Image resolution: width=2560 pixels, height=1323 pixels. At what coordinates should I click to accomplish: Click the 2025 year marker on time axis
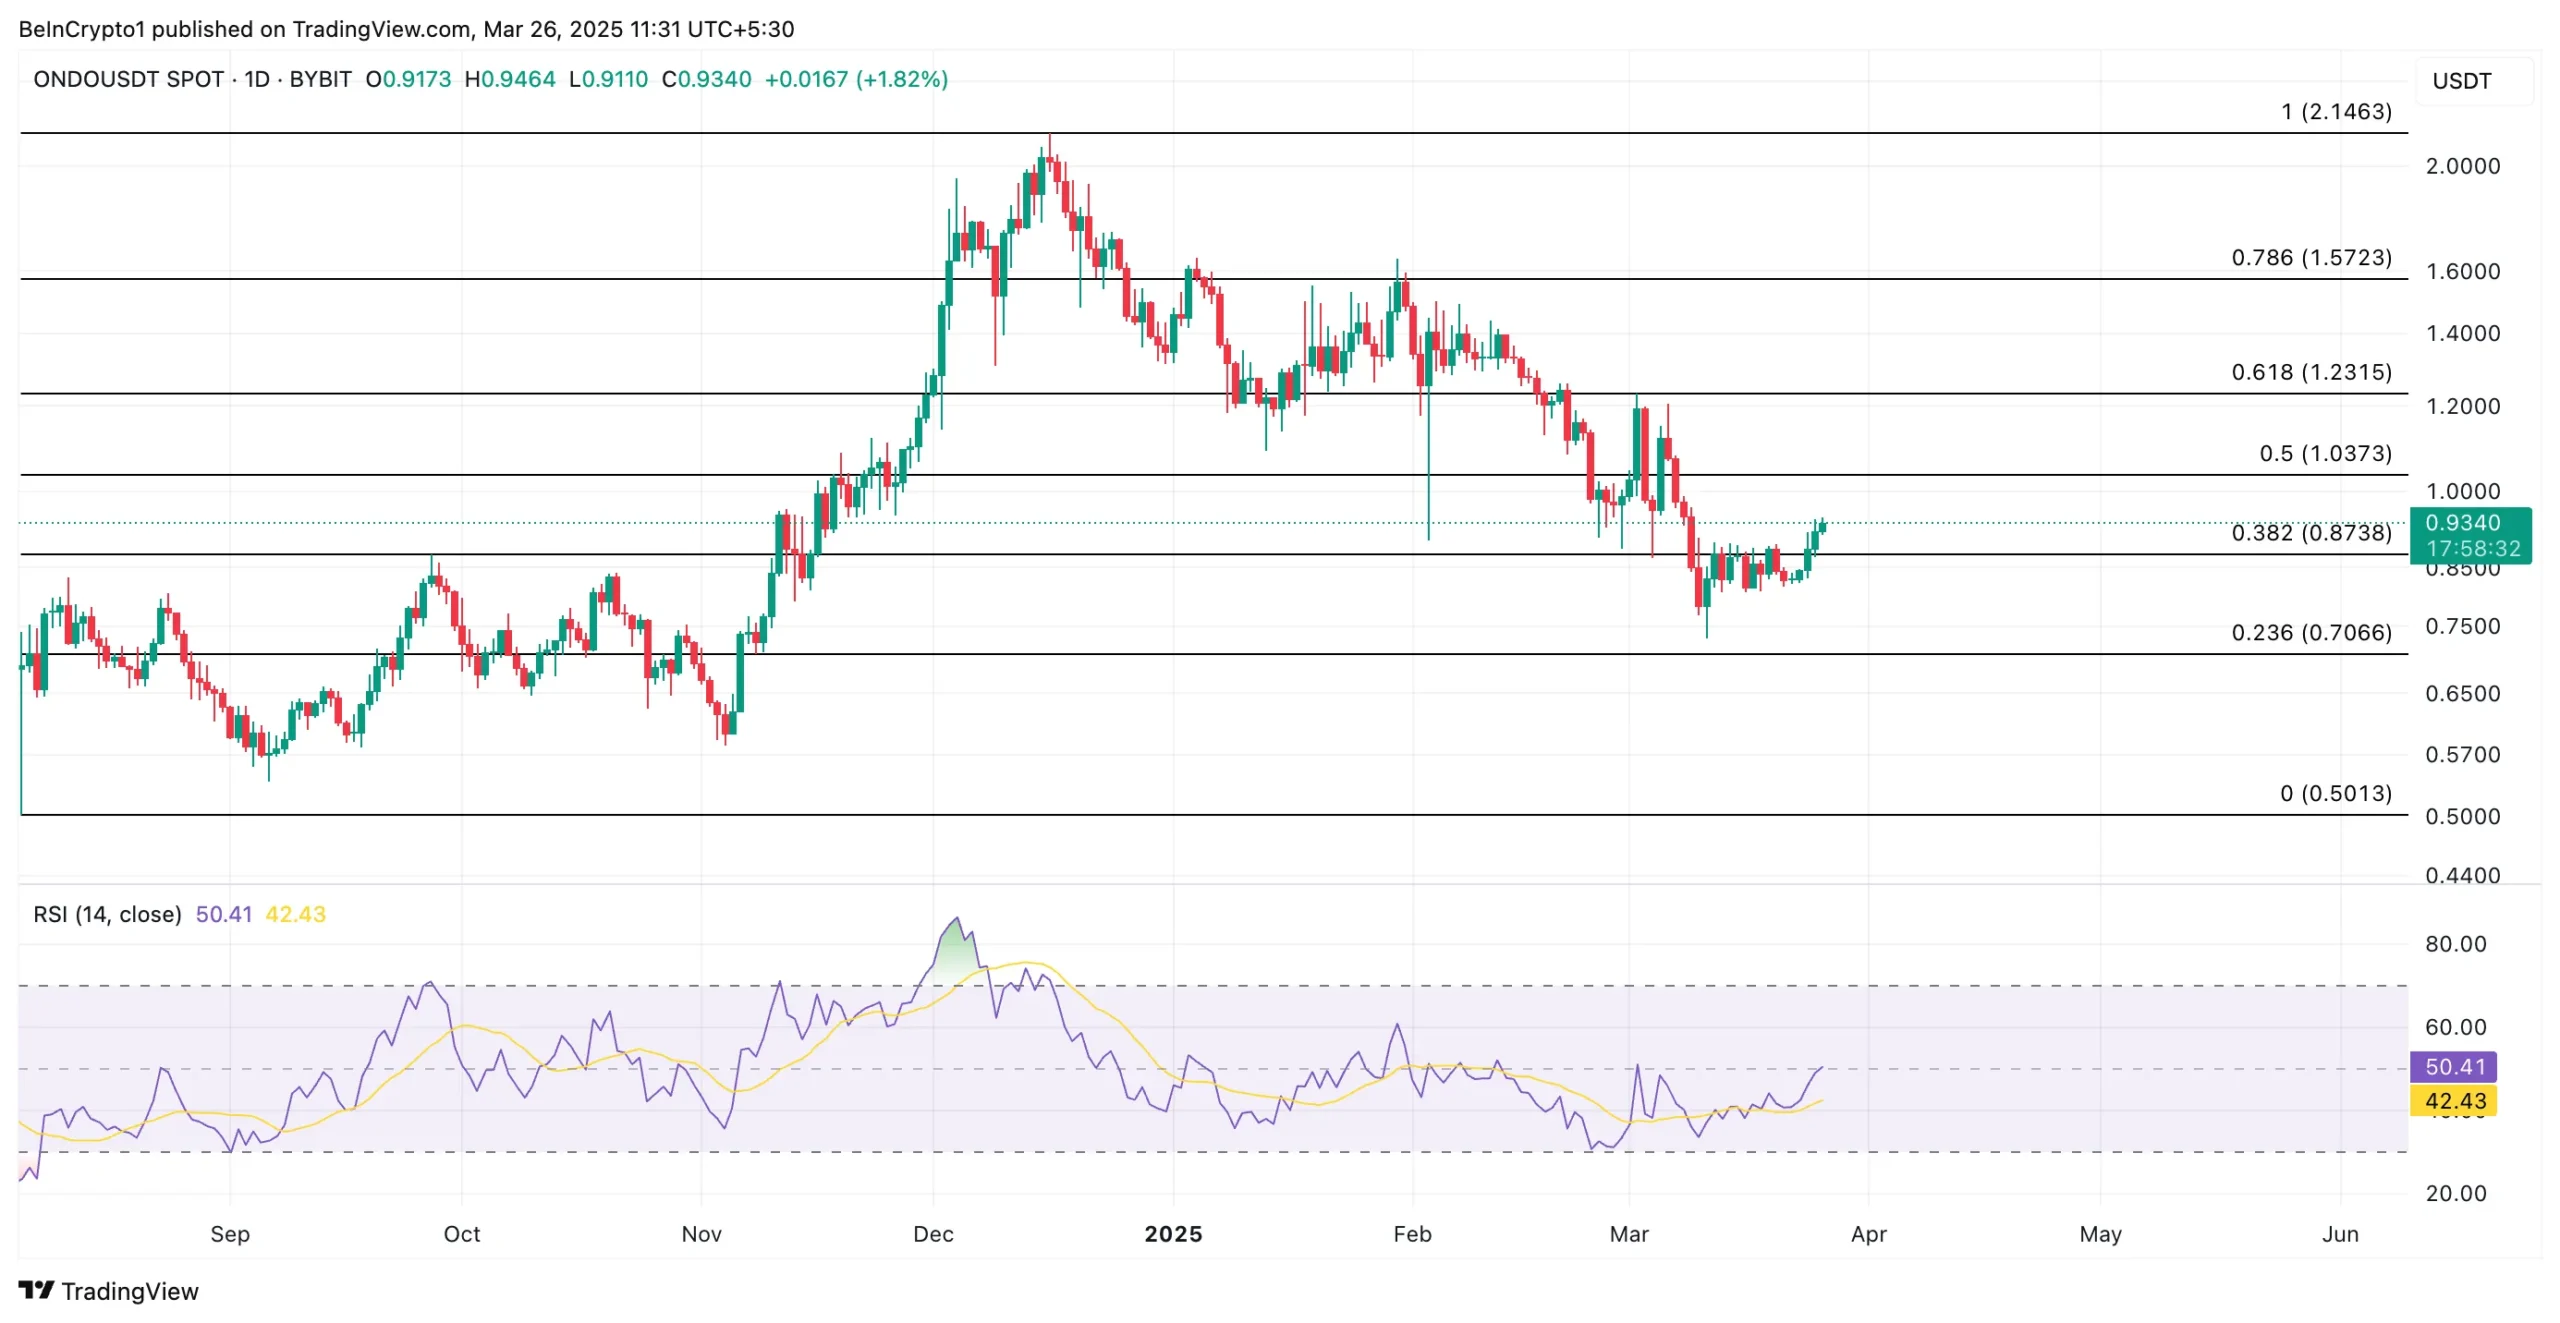pos(1173,1233)
